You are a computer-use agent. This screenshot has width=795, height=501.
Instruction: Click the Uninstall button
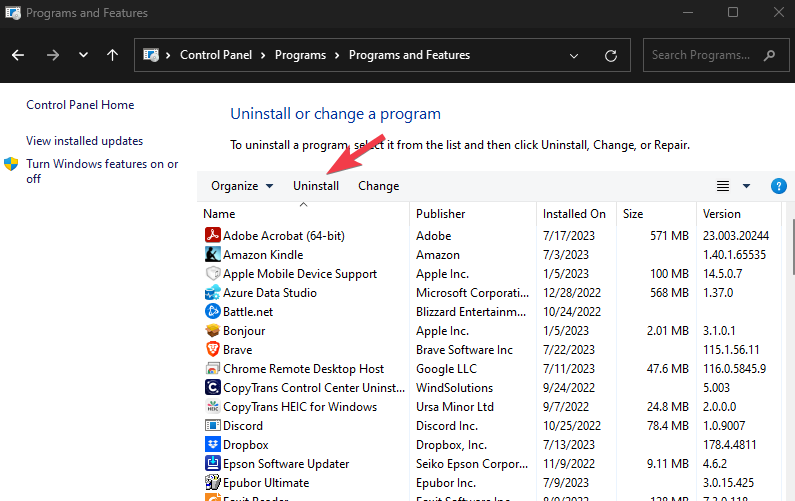pyautogui.click(x=316, y=186)
